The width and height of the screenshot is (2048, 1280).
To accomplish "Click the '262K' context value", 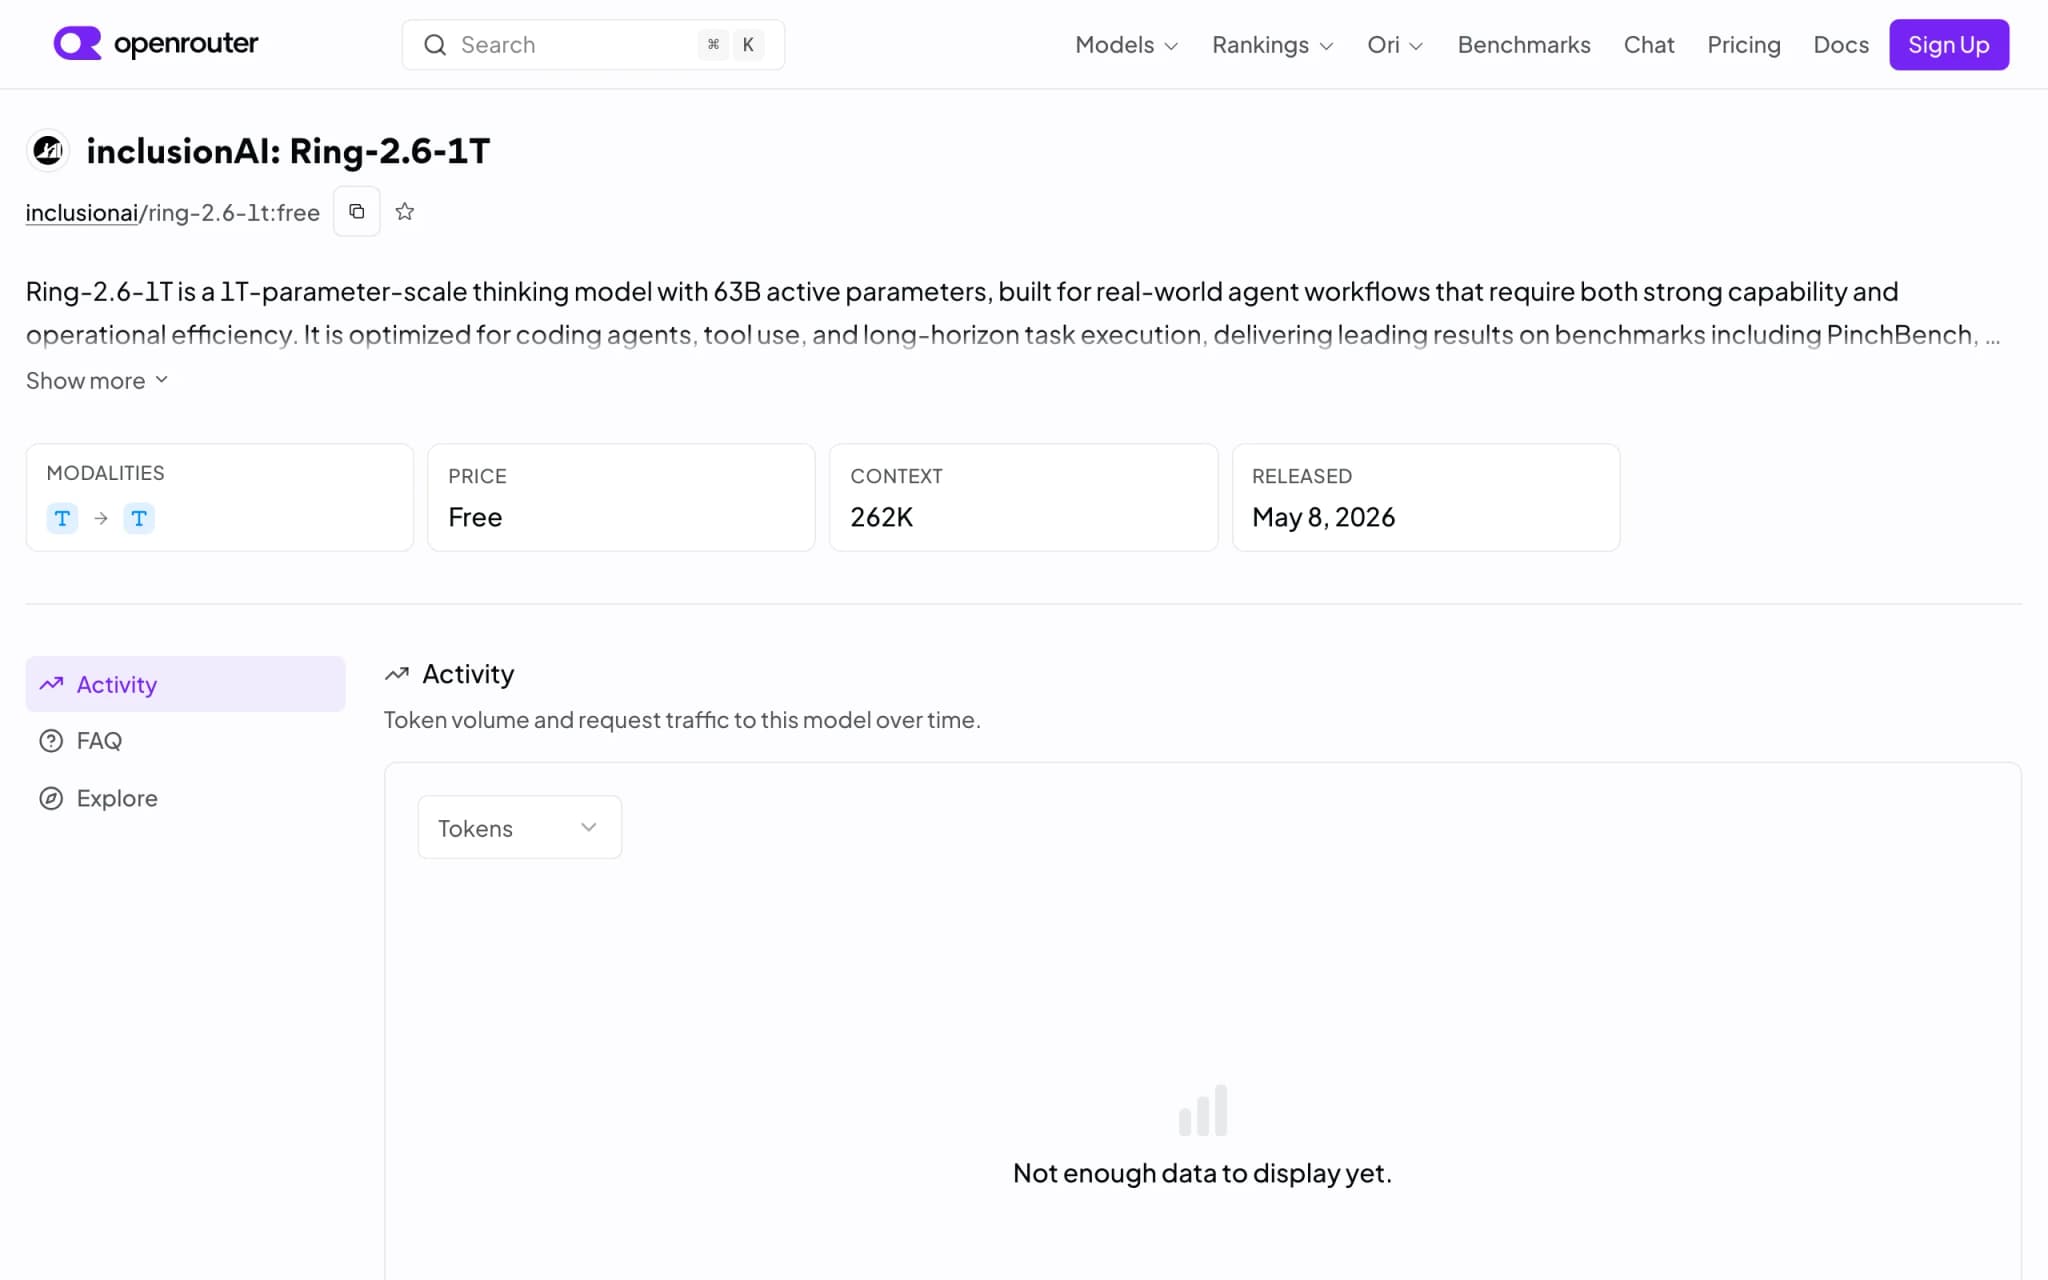I will 881,517.
